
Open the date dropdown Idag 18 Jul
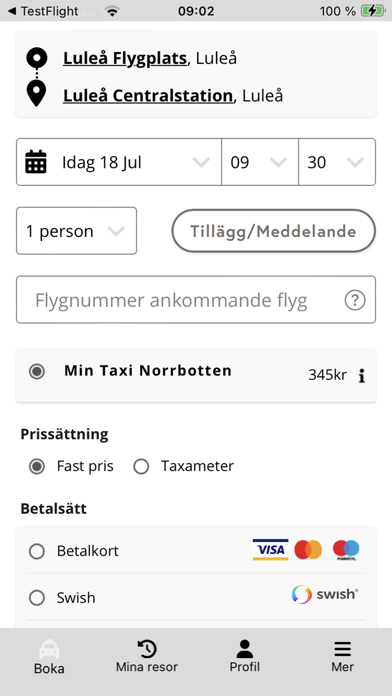pyautogui.click(x=119, y=162)
